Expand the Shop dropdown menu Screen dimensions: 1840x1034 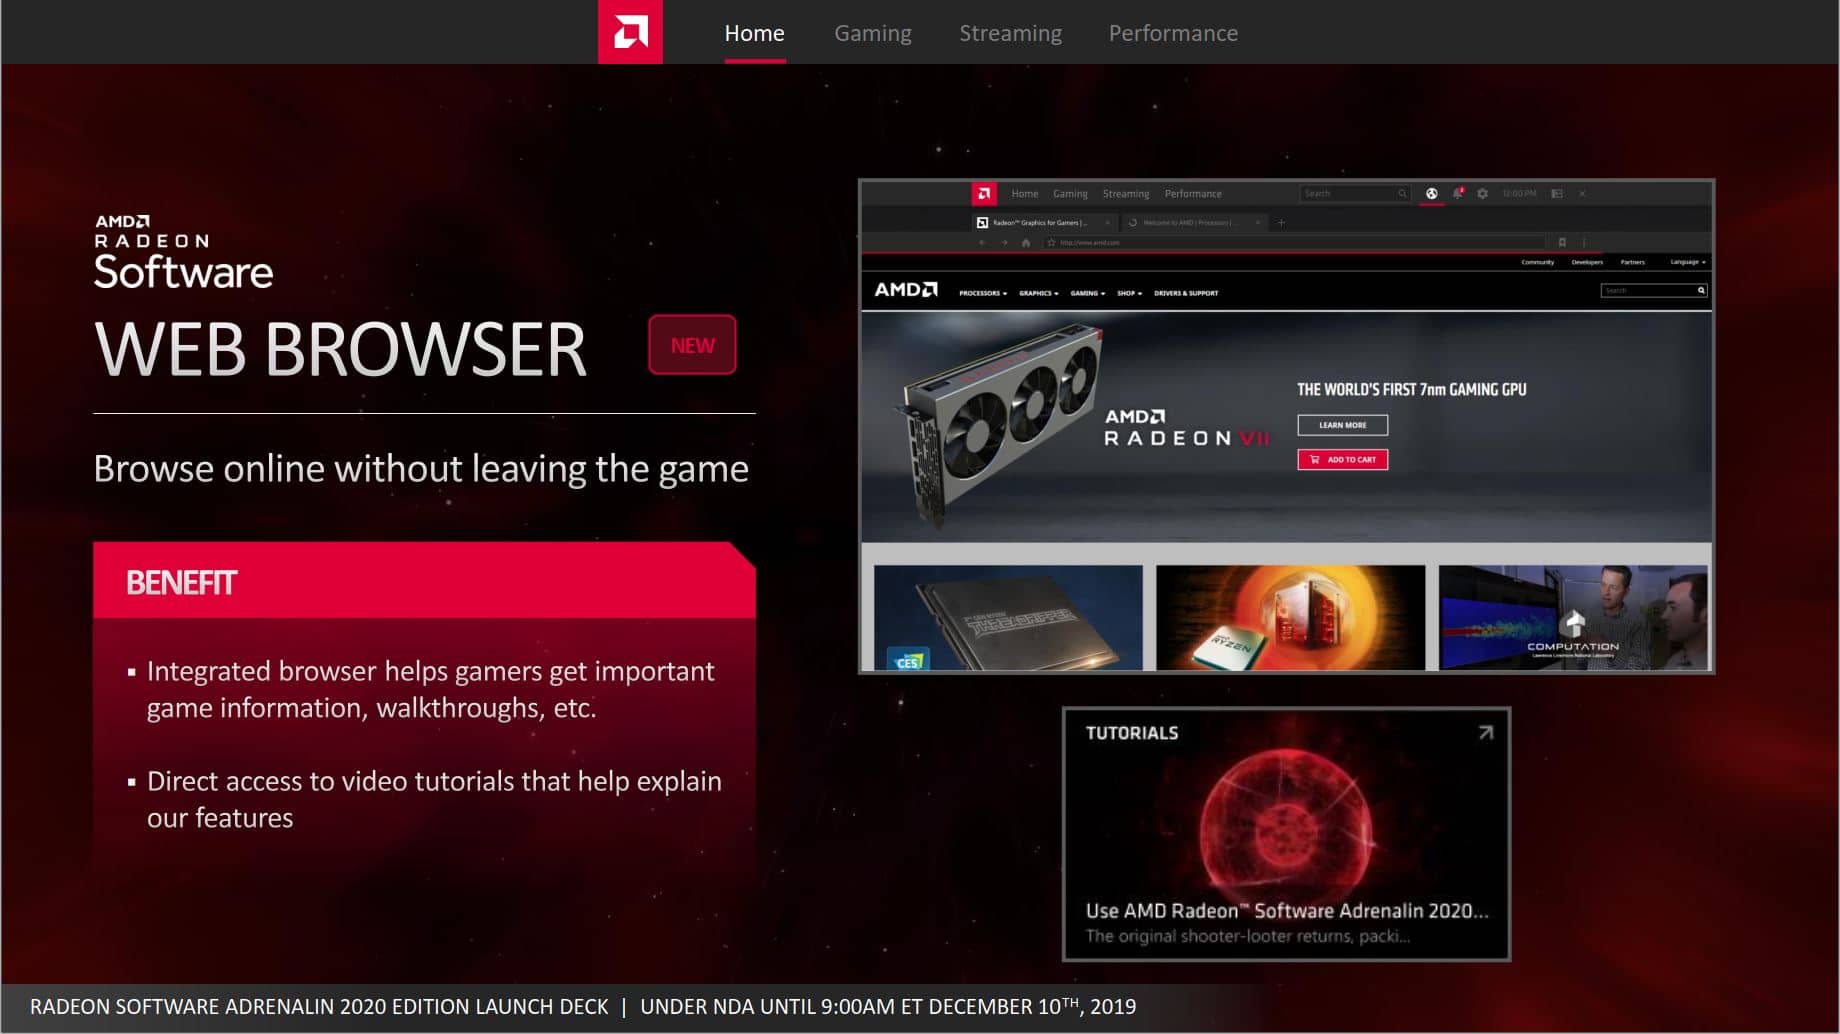(1129, 294)
